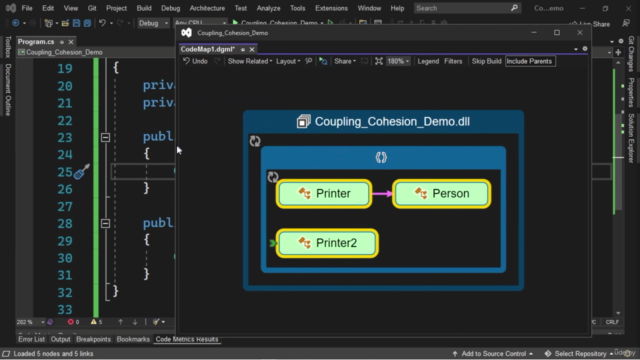Pin the CodeMap1.dgml tab
This screenshot has height=360, width=640.
243,49
